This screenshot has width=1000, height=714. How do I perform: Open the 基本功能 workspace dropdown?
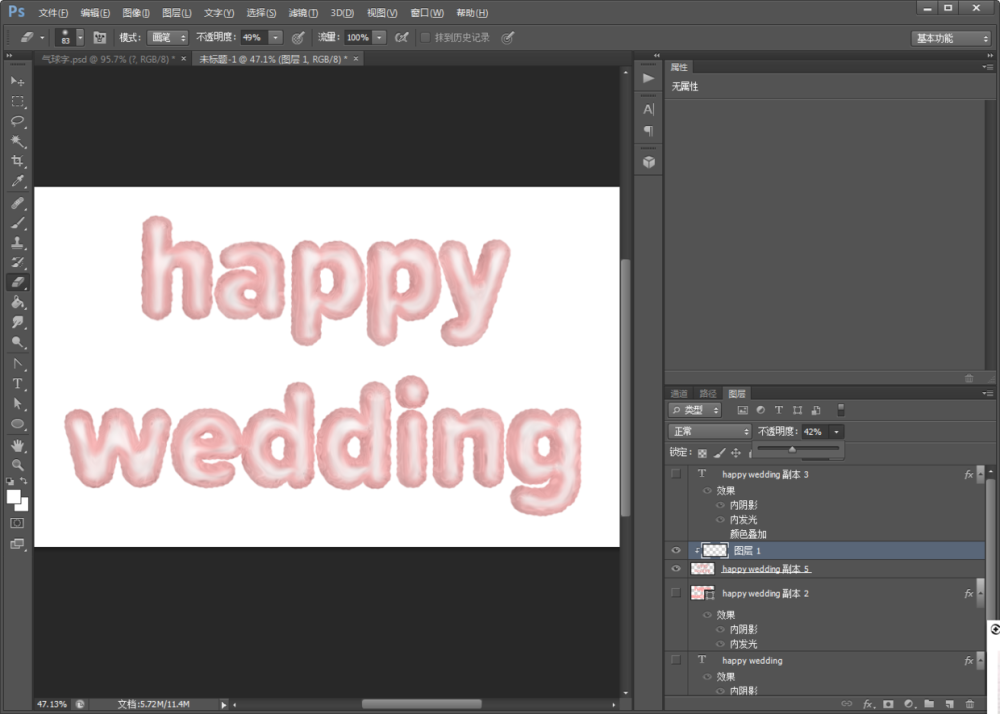[x=951, y=38]
